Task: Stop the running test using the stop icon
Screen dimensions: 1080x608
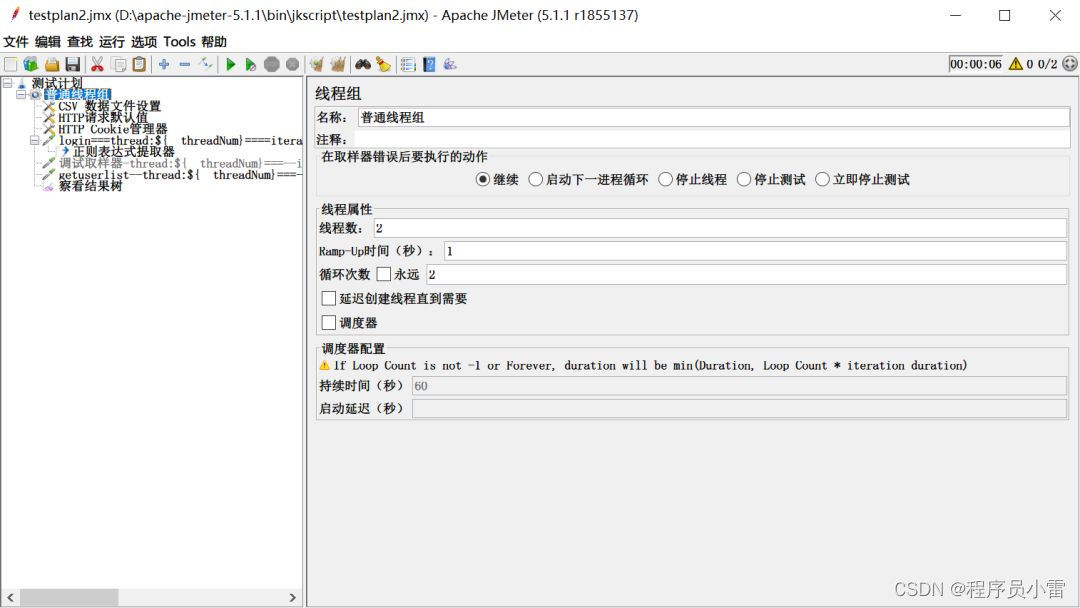Action: point(271,64)
